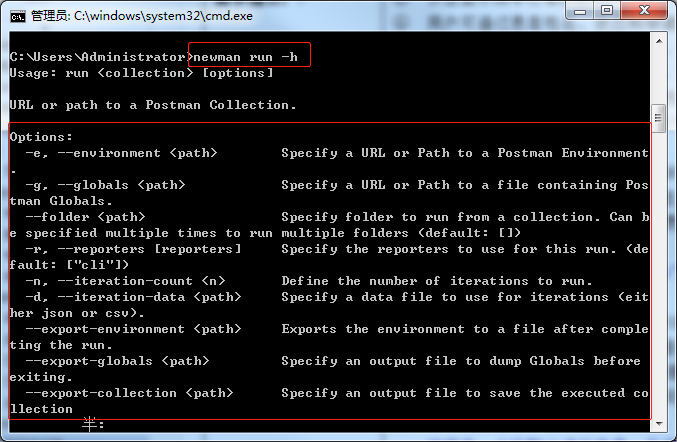Maximize the cmd.exe window
The width and height of the screenshot is (677, 442).
pos(607,11)
